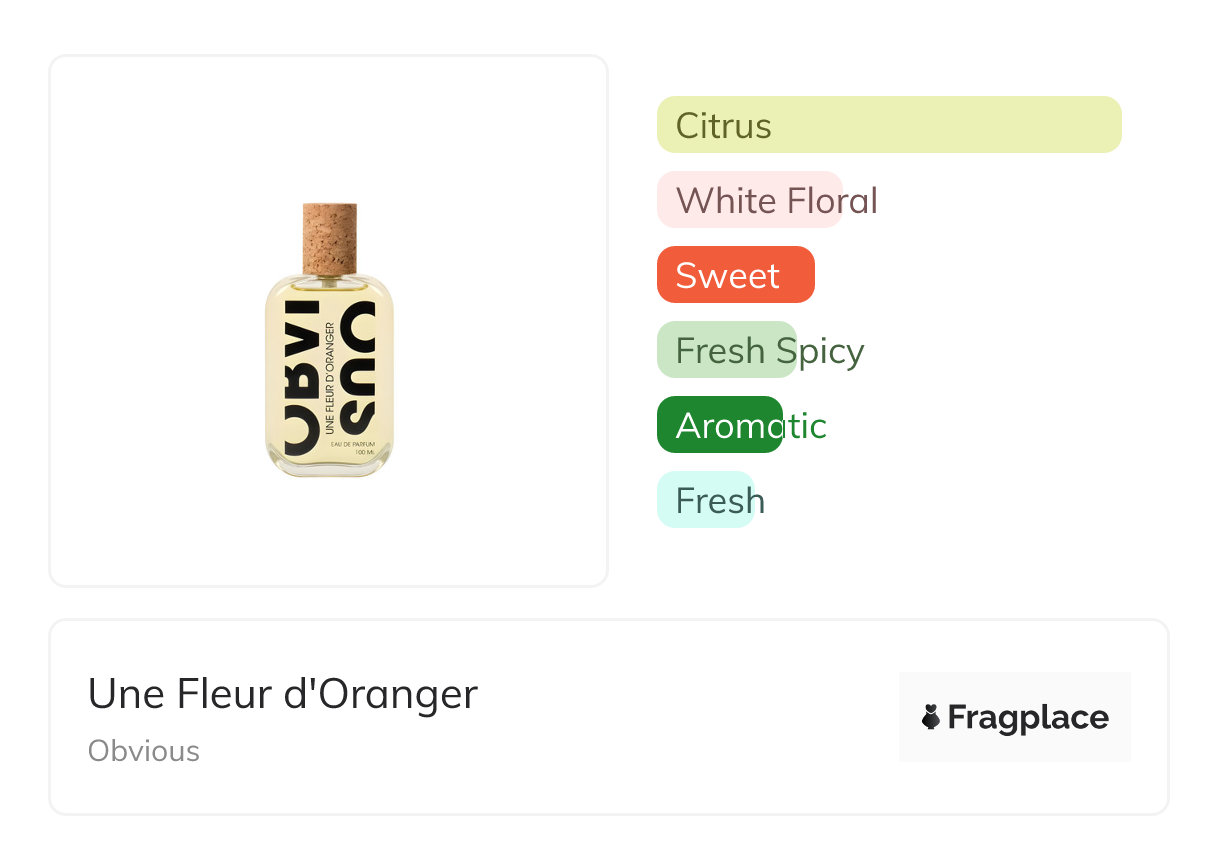Select the Citrus accord bar

[x=889, y=125]
